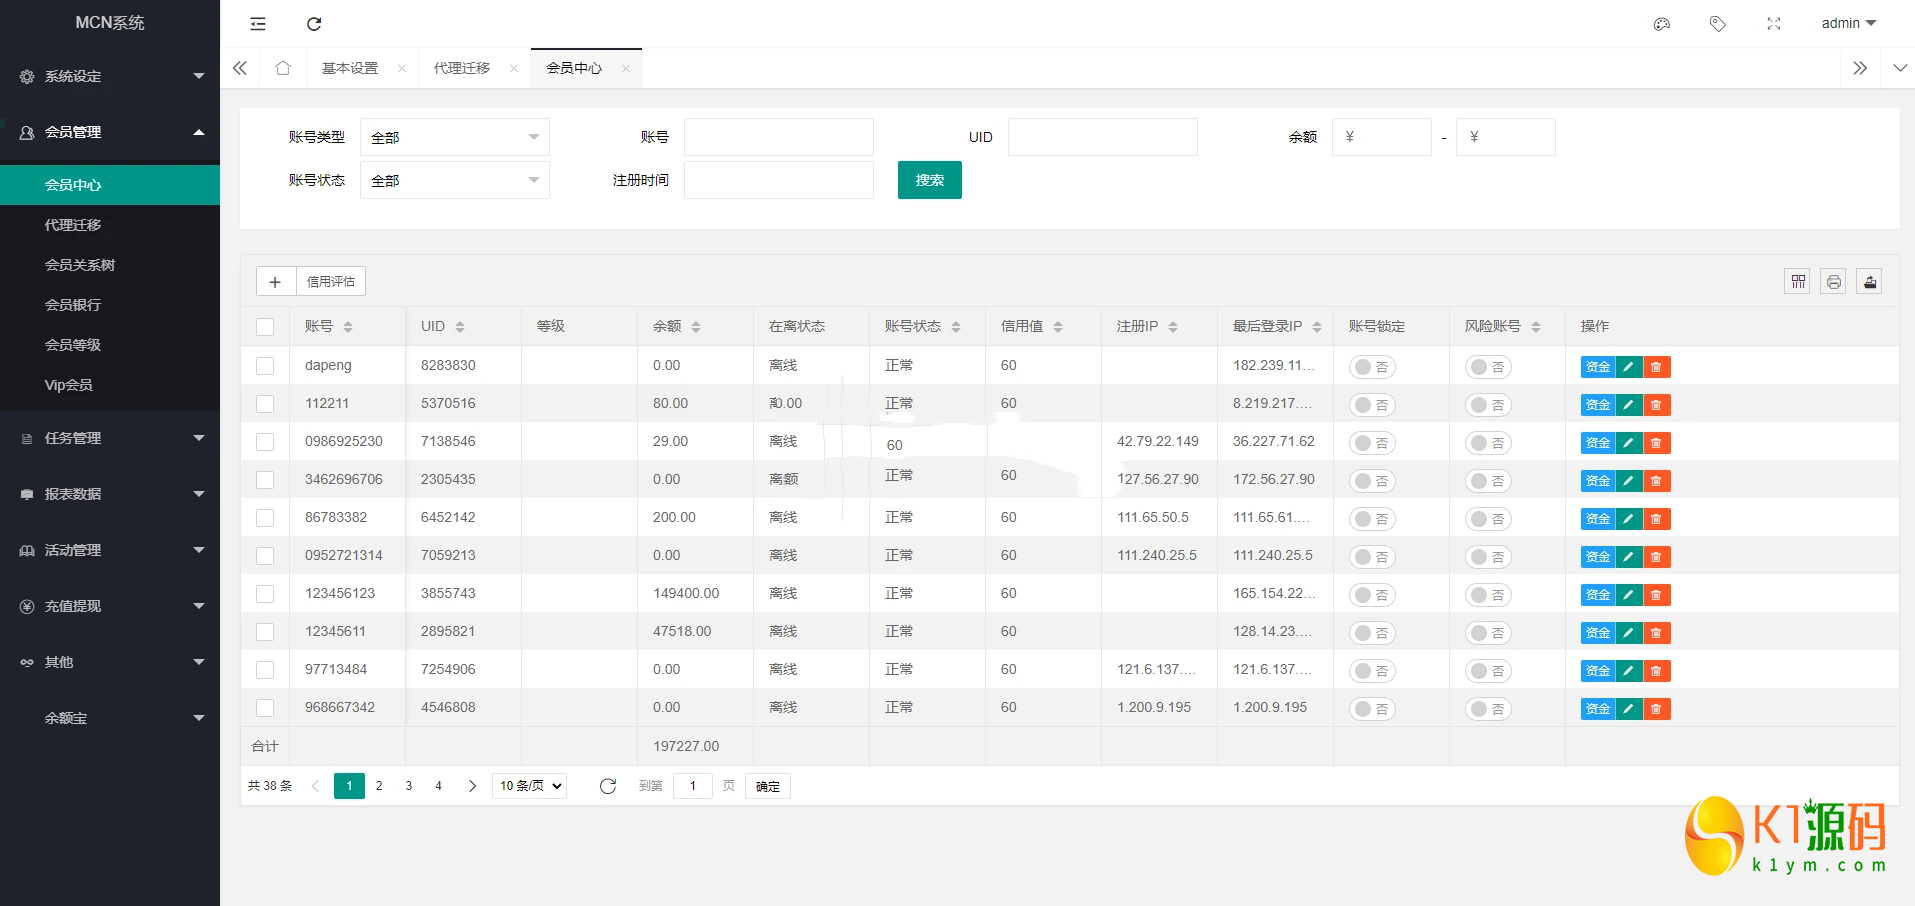Open 会员关系树 in the sidebar

(80, 265)
